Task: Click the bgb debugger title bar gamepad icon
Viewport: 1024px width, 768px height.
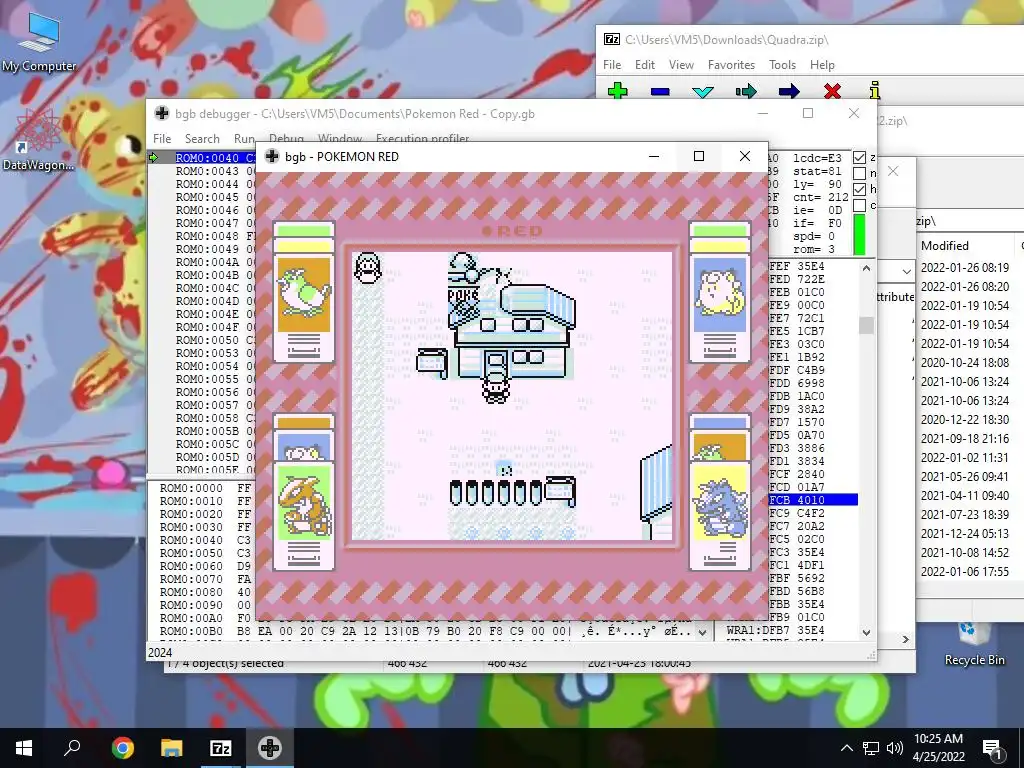Action: [x=161, y=114]
